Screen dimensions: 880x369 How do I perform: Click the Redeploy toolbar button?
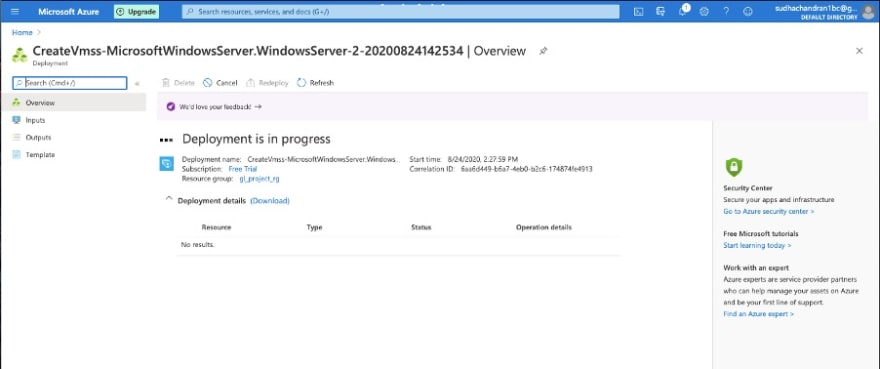pyautogui.click(x=268, y=83)
